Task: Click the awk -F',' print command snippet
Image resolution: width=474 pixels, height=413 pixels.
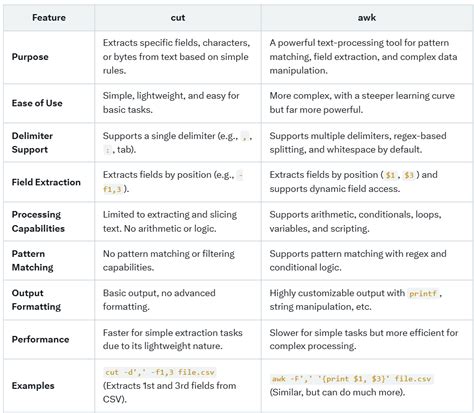Action: pos(351,379)
